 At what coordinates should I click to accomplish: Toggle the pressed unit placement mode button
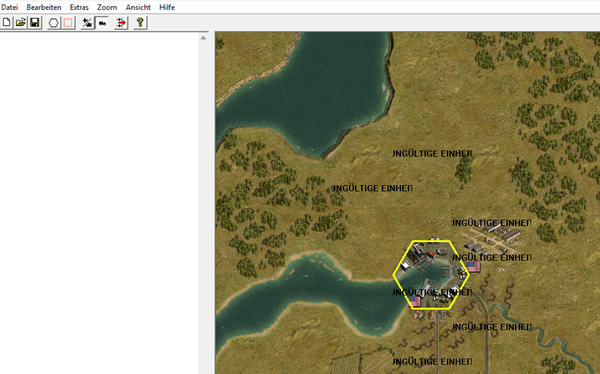point(102,23)
